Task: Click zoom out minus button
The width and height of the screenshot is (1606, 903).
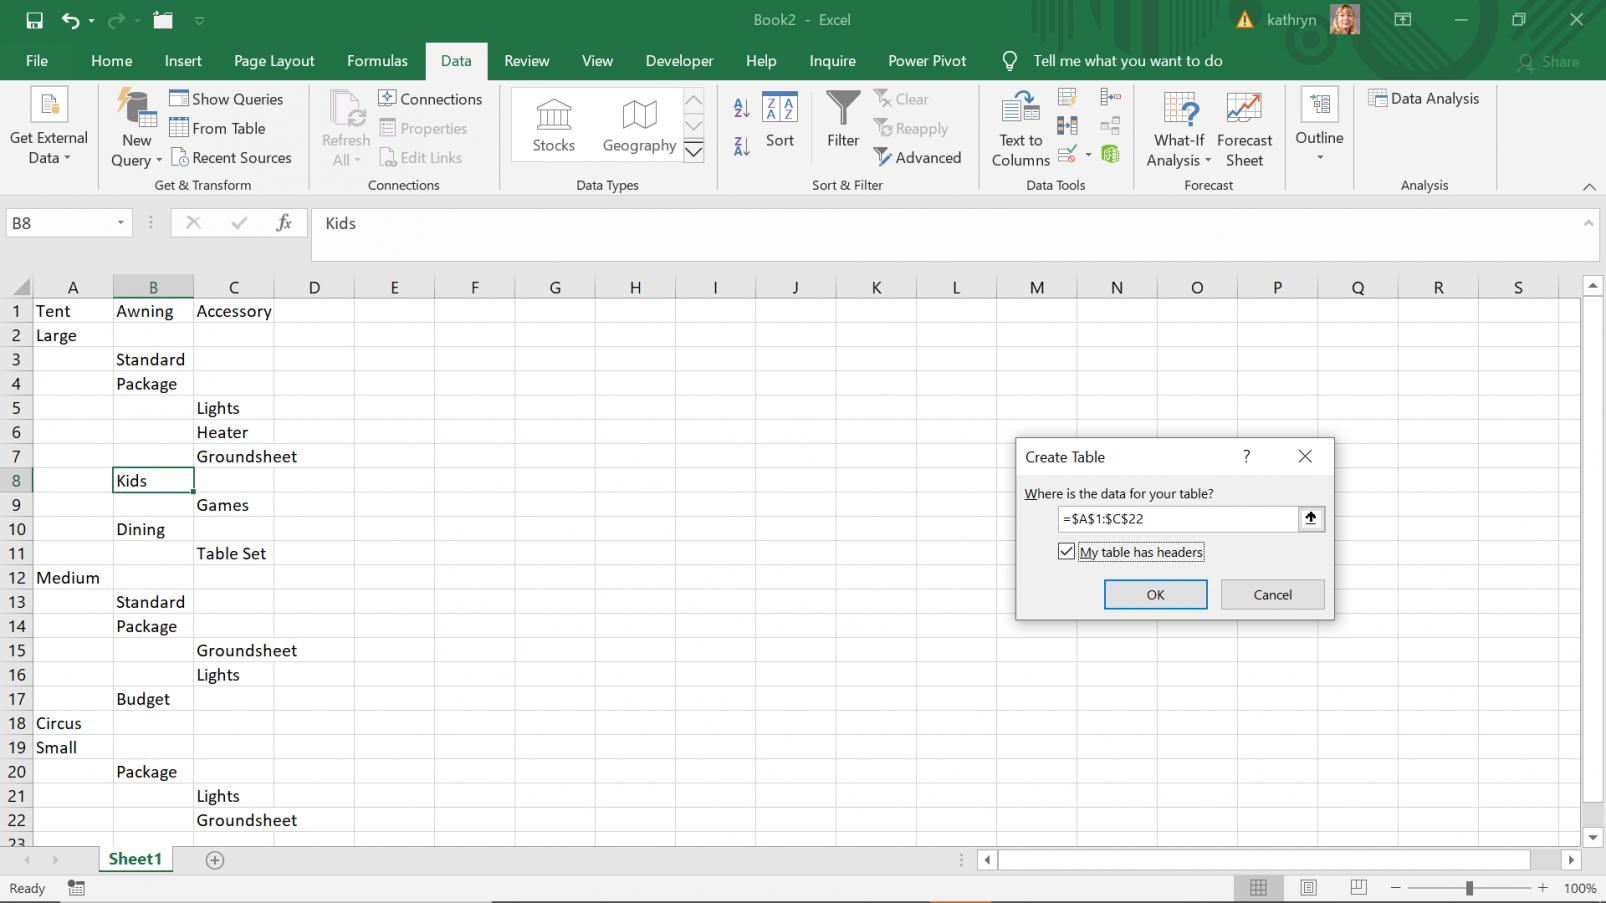Action: tap(1395, 888)
